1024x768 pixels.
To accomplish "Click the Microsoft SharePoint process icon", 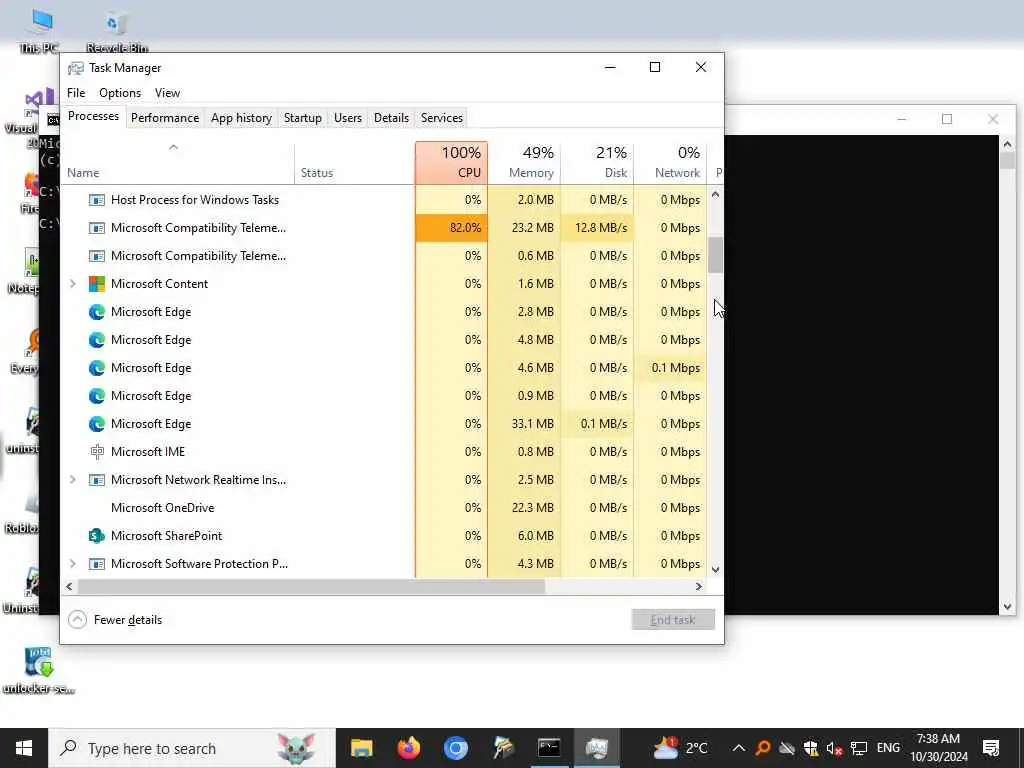I will [x=97, y=536].
